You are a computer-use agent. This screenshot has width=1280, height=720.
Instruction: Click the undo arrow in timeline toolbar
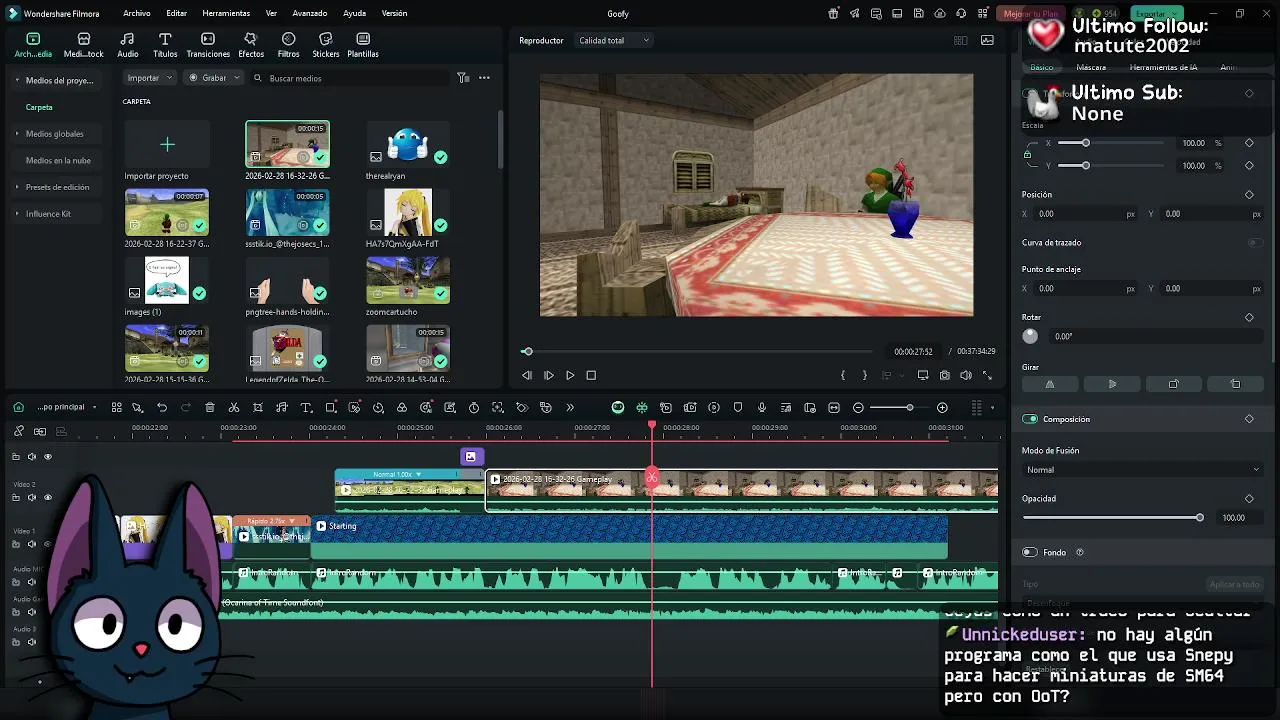(x=162, y=407)
